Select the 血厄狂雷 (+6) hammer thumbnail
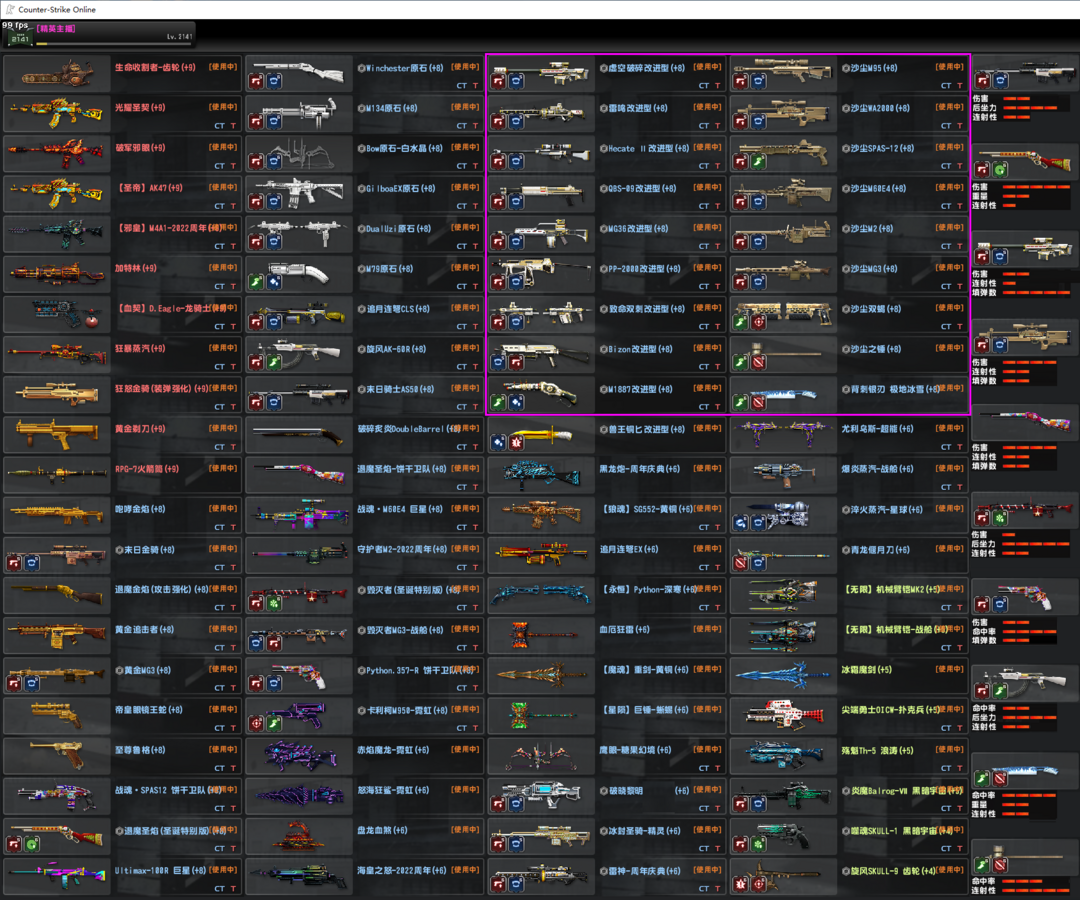Viewport: 1080px width, 900px height. [541, 636]
